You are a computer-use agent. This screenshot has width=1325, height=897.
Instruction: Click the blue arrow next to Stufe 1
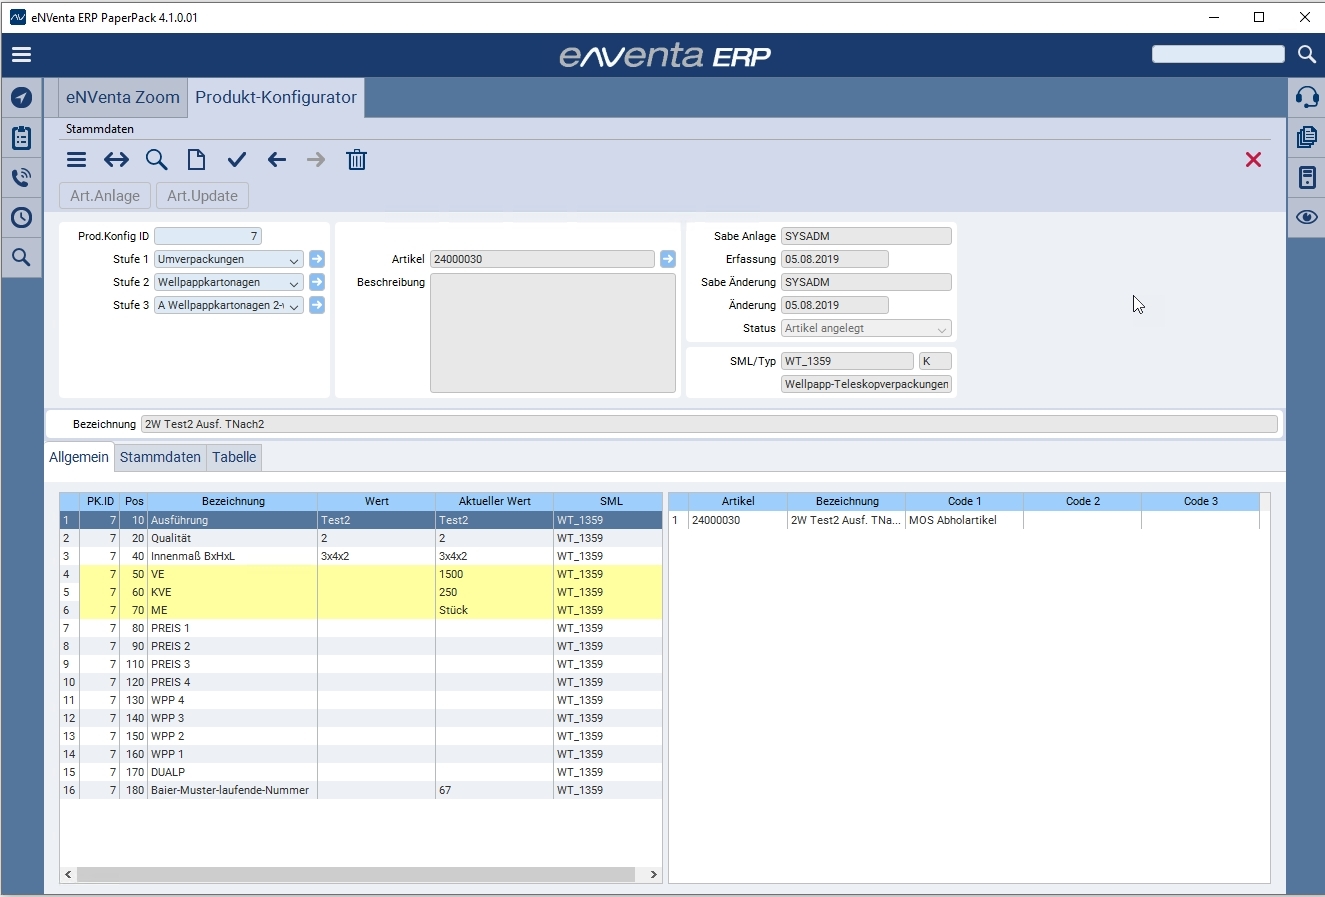pos(317,259)
